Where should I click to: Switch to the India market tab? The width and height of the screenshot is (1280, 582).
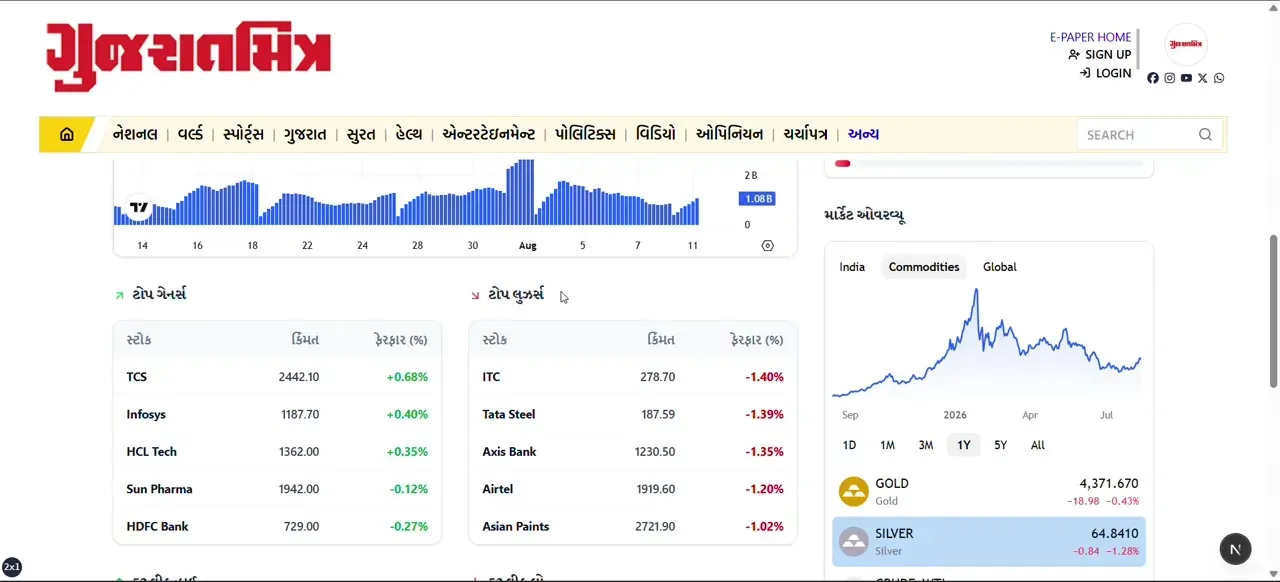(852, 267)
